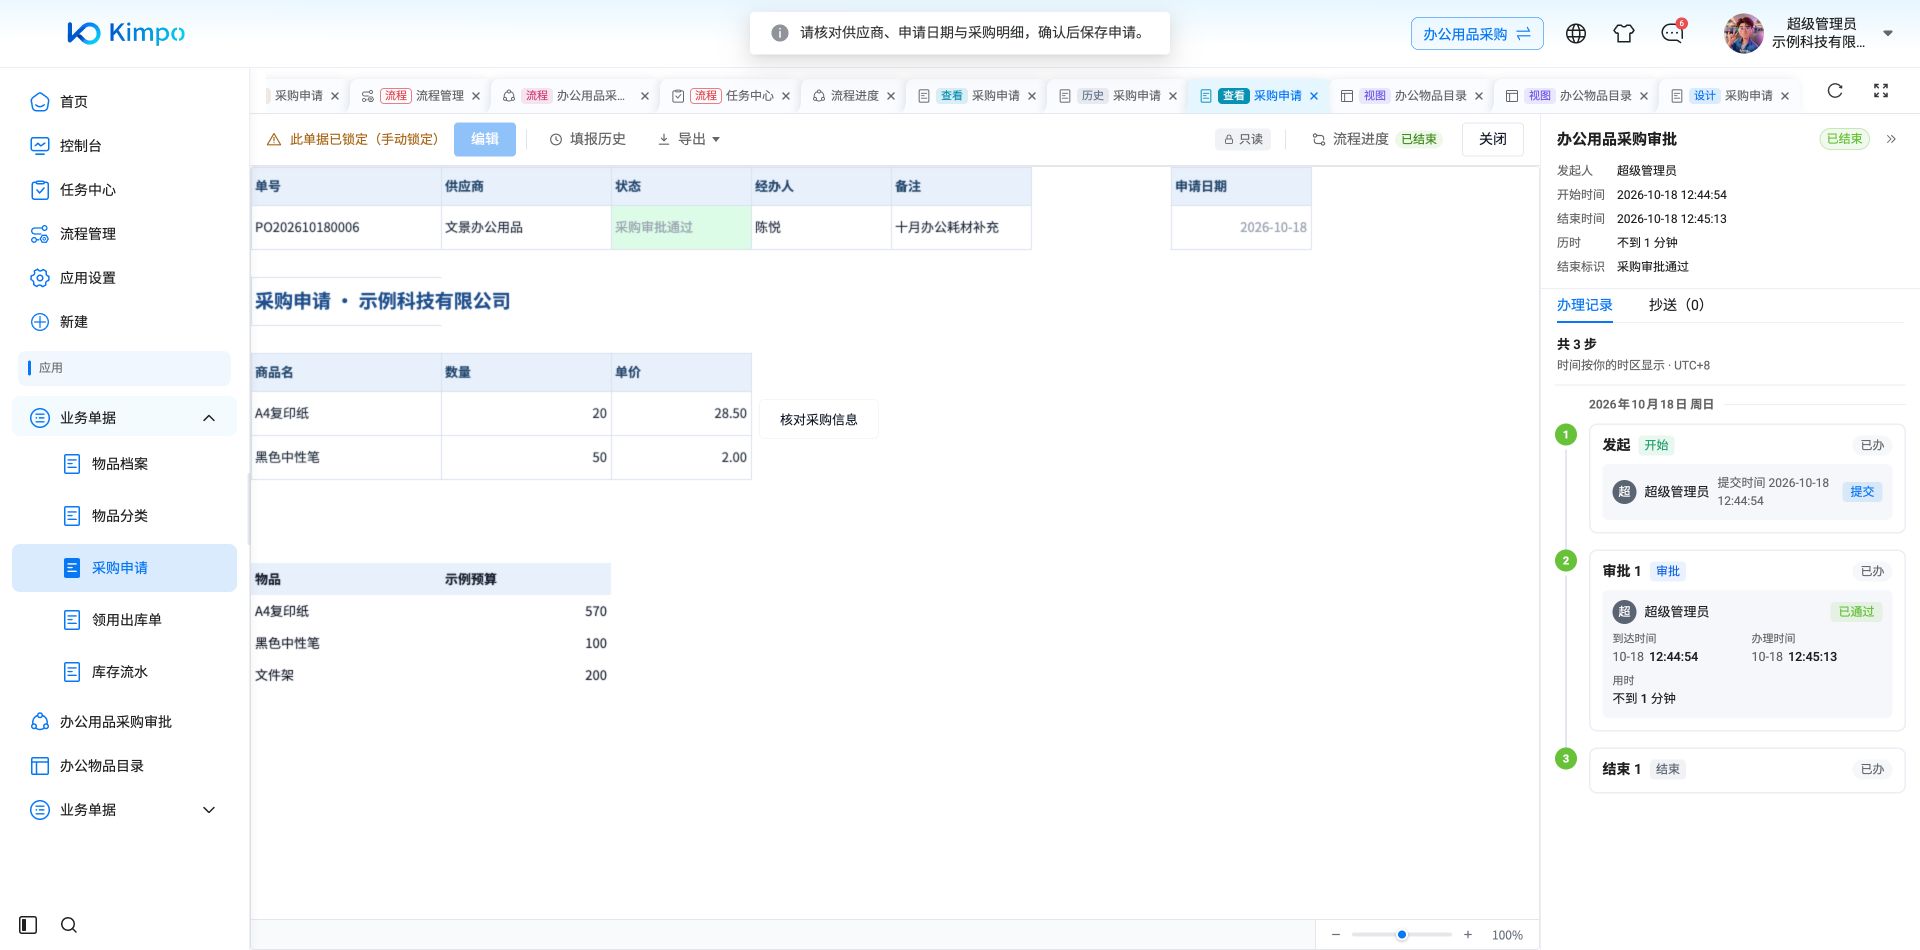Collapse the first 业务单据 group
The width and height of the screenshot is (1920, 950).
(125, 417)
